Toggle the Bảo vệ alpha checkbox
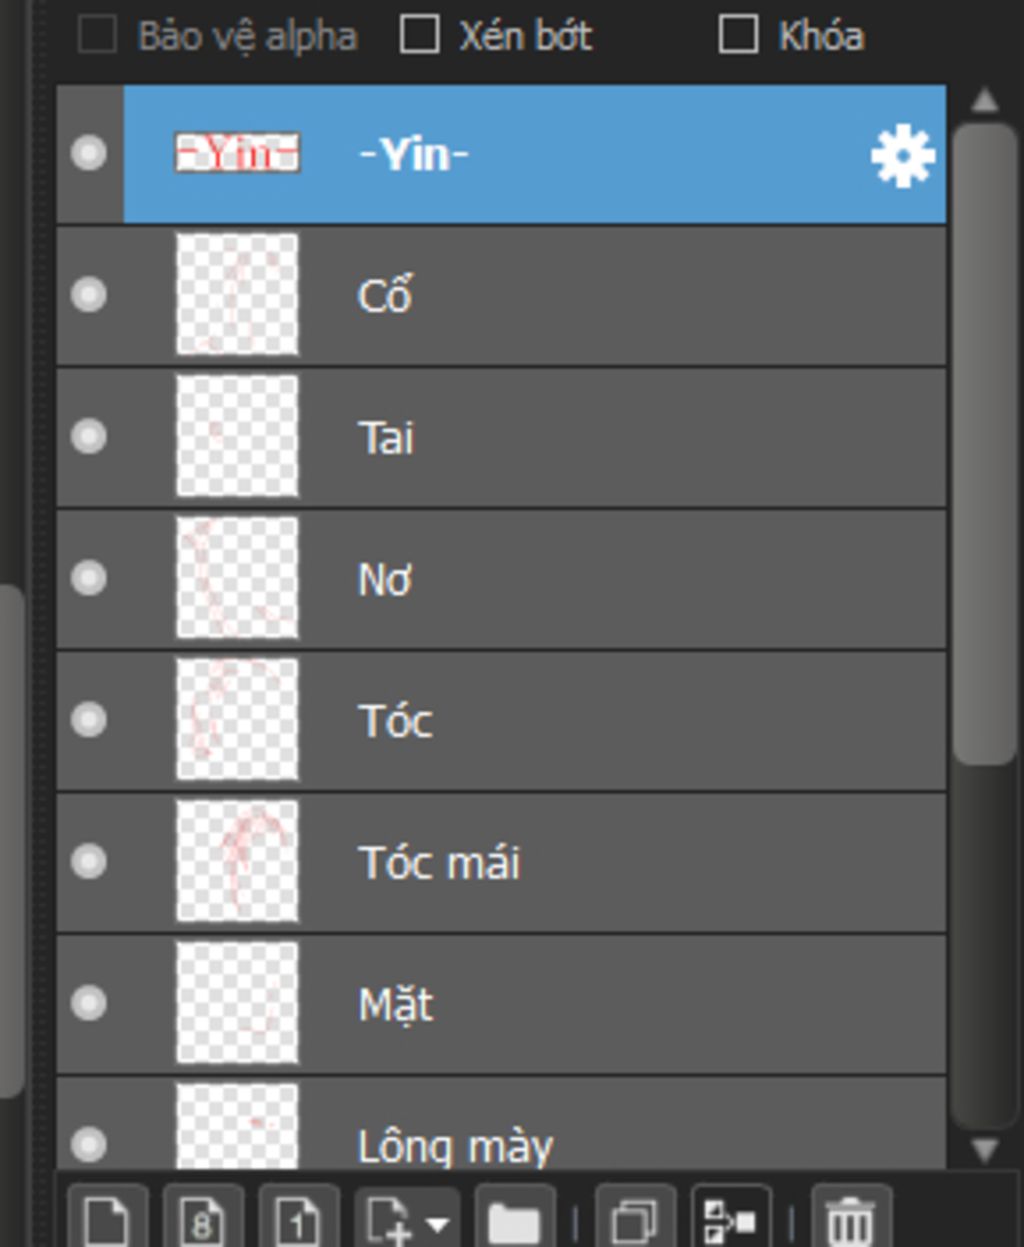Viewport: 1024px width, 1247px height. (97, 36)
